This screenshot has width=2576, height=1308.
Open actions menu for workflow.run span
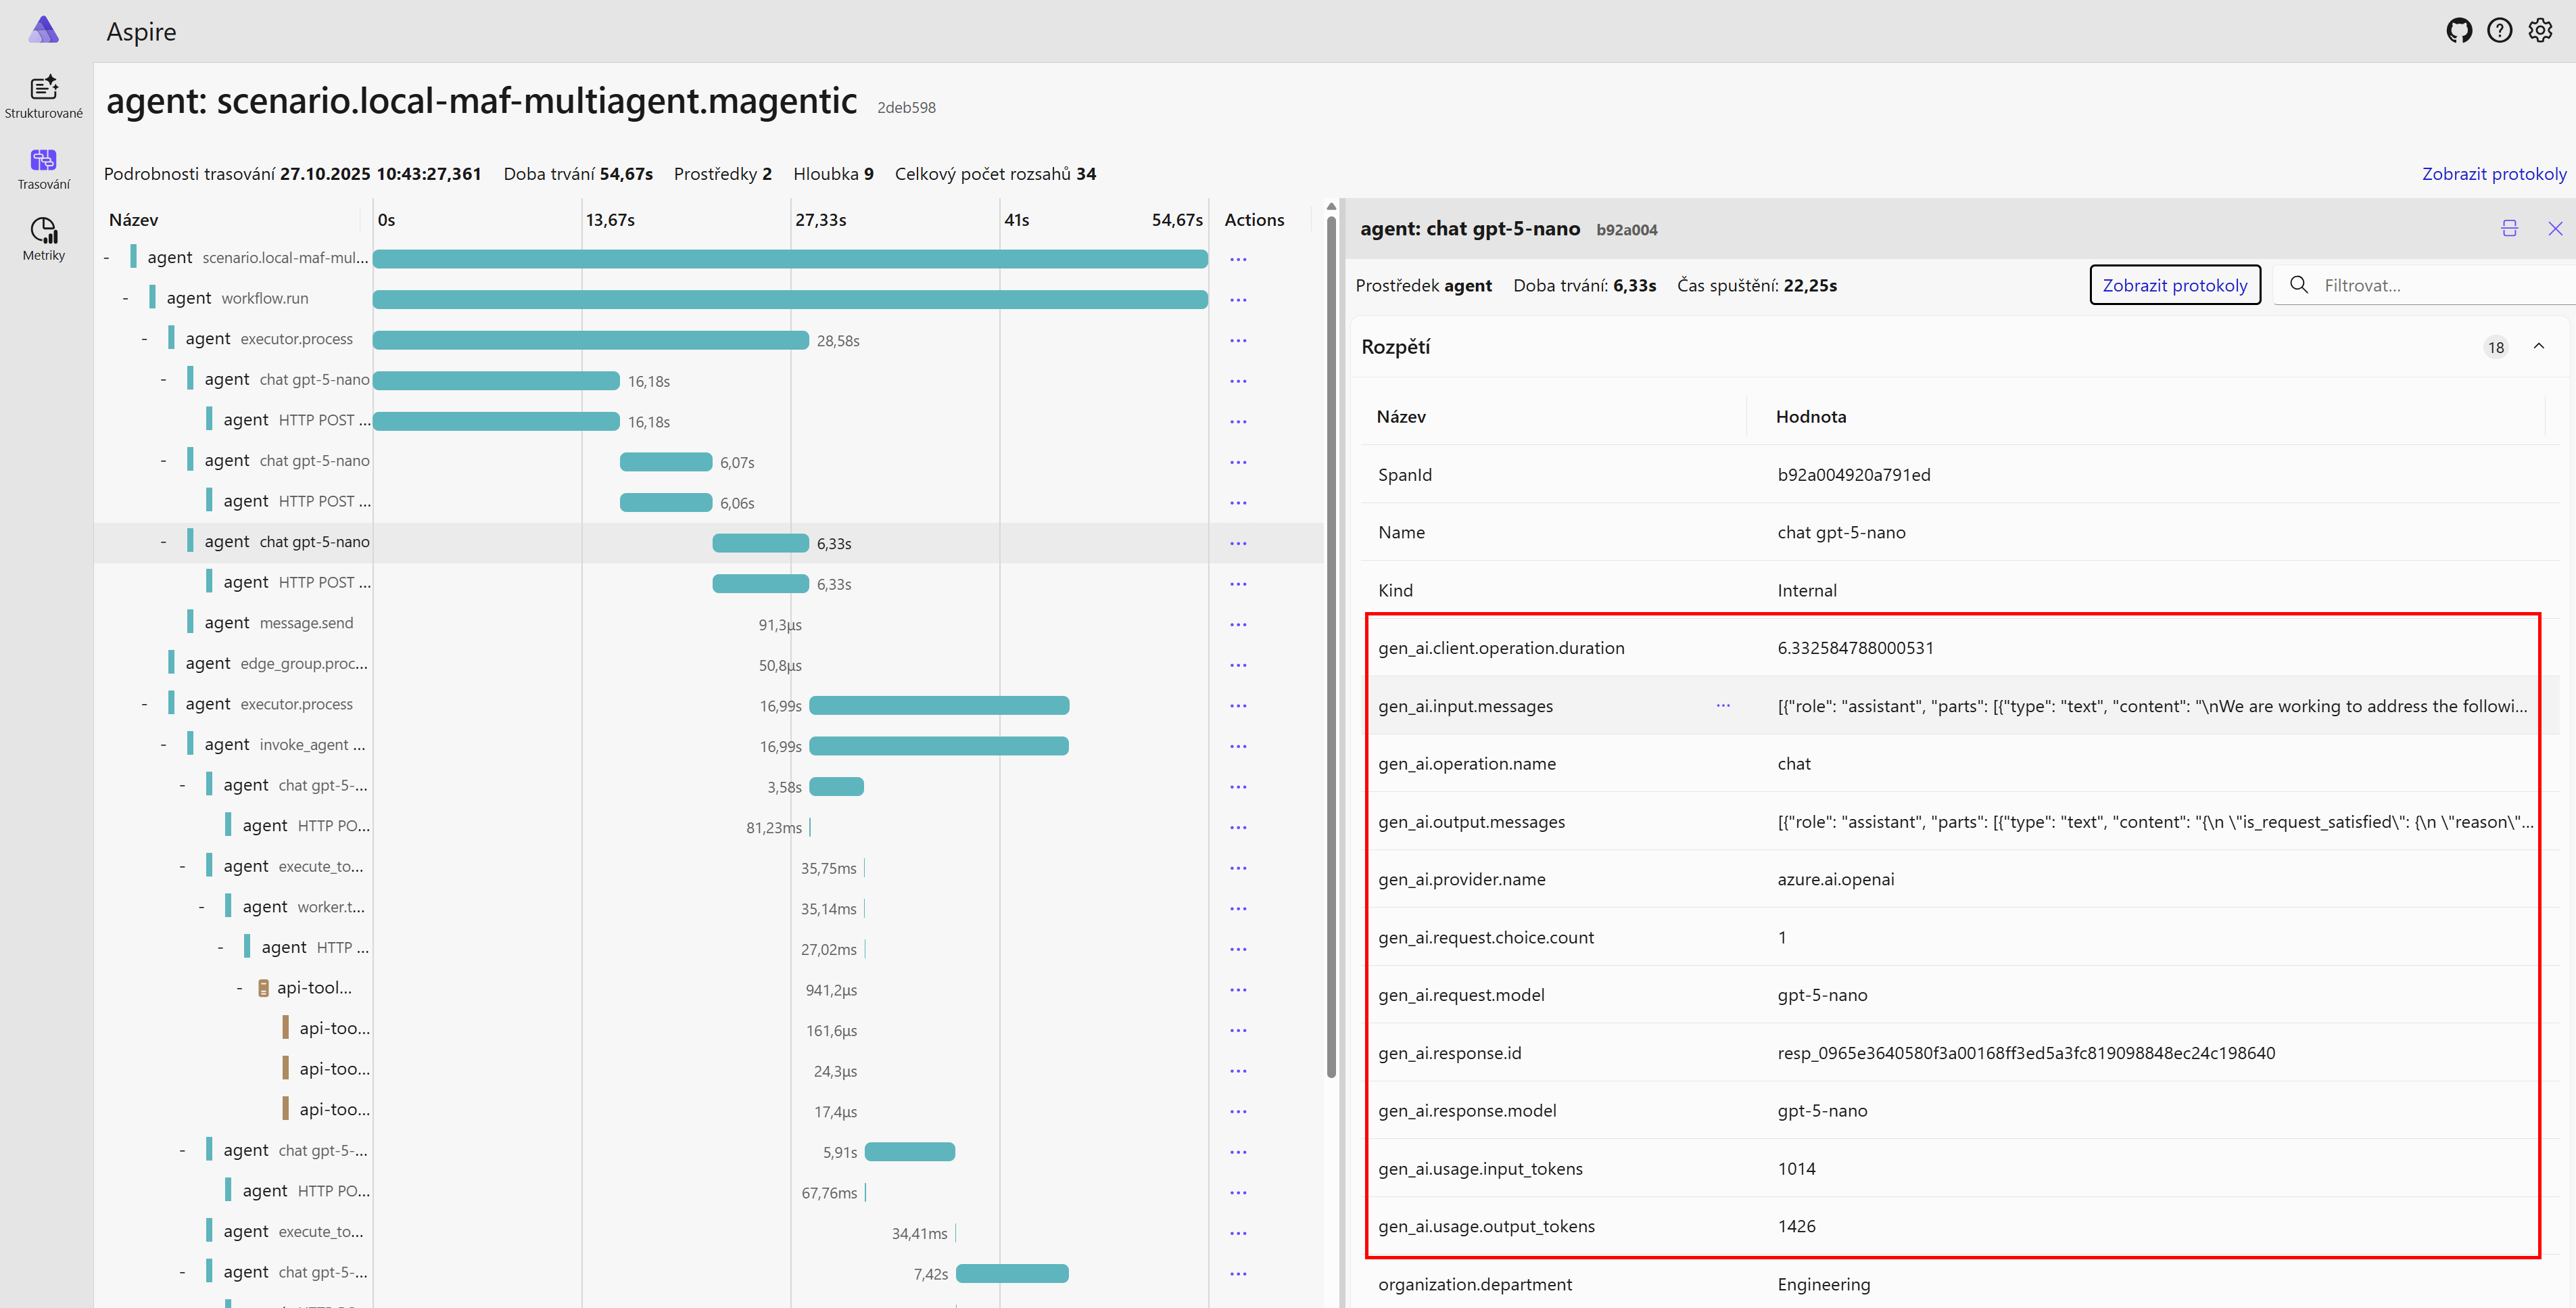coord(1238,300)
